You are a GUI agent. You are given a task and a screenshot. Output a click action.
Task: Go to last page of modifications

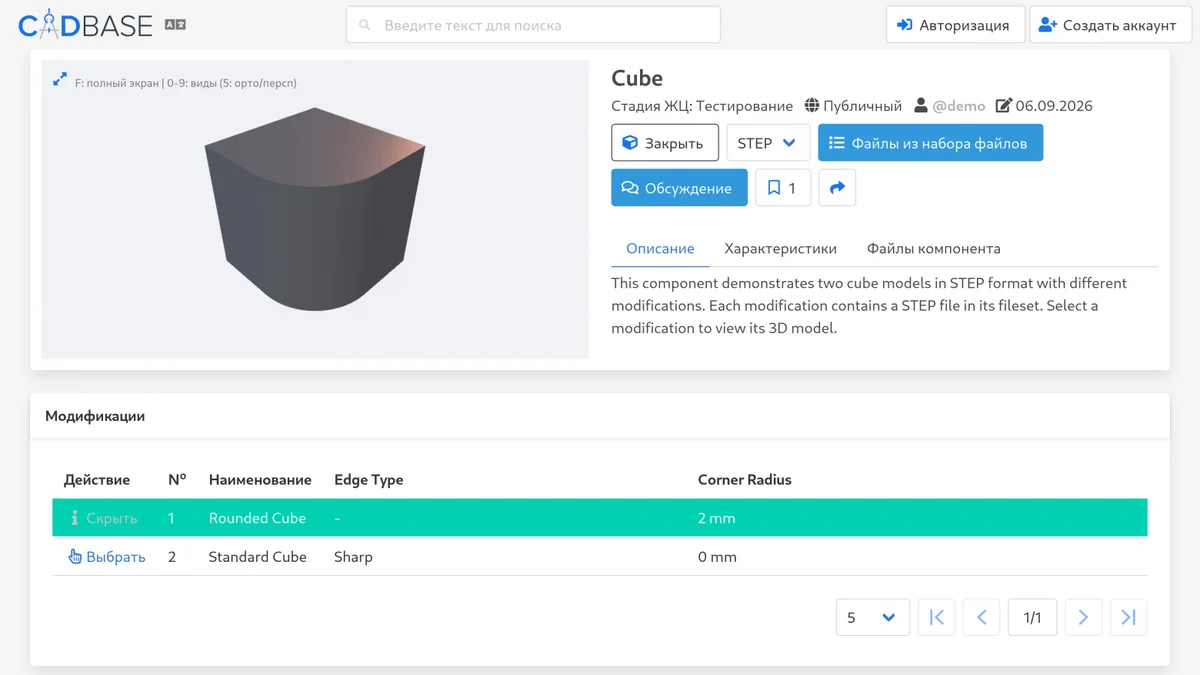(x=1128, y=618)
